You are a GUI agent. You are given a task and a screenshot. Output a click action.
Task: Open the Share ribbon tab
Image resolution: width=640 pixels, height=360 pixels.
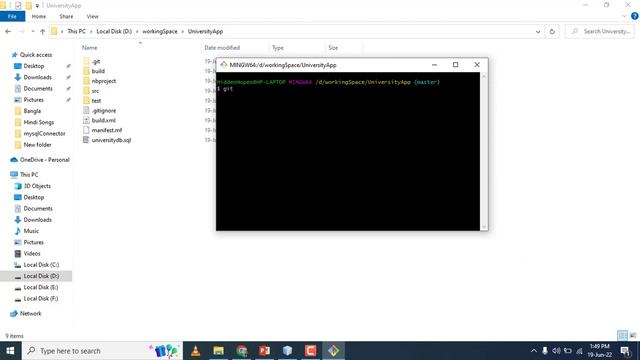tap(66, 16)
